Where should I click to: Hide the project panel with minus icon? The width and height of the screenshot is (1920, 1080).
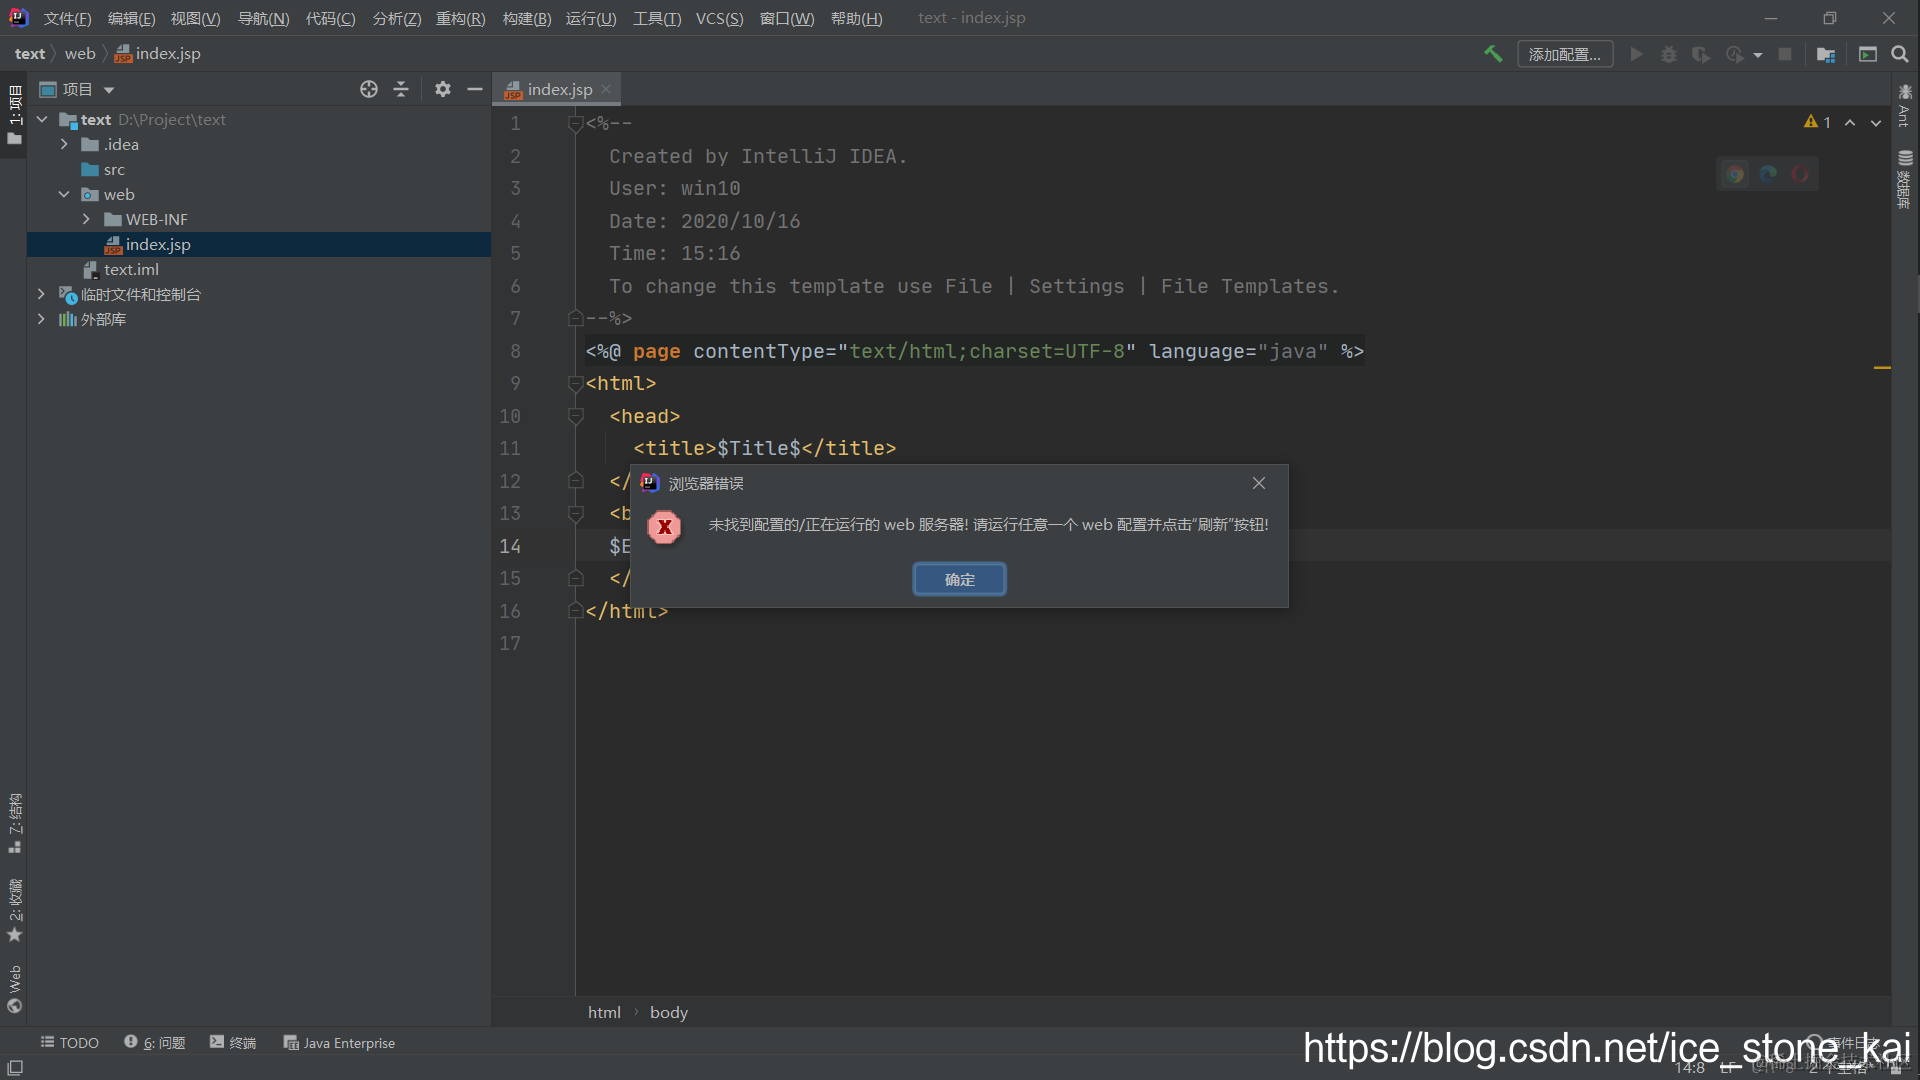475,89
